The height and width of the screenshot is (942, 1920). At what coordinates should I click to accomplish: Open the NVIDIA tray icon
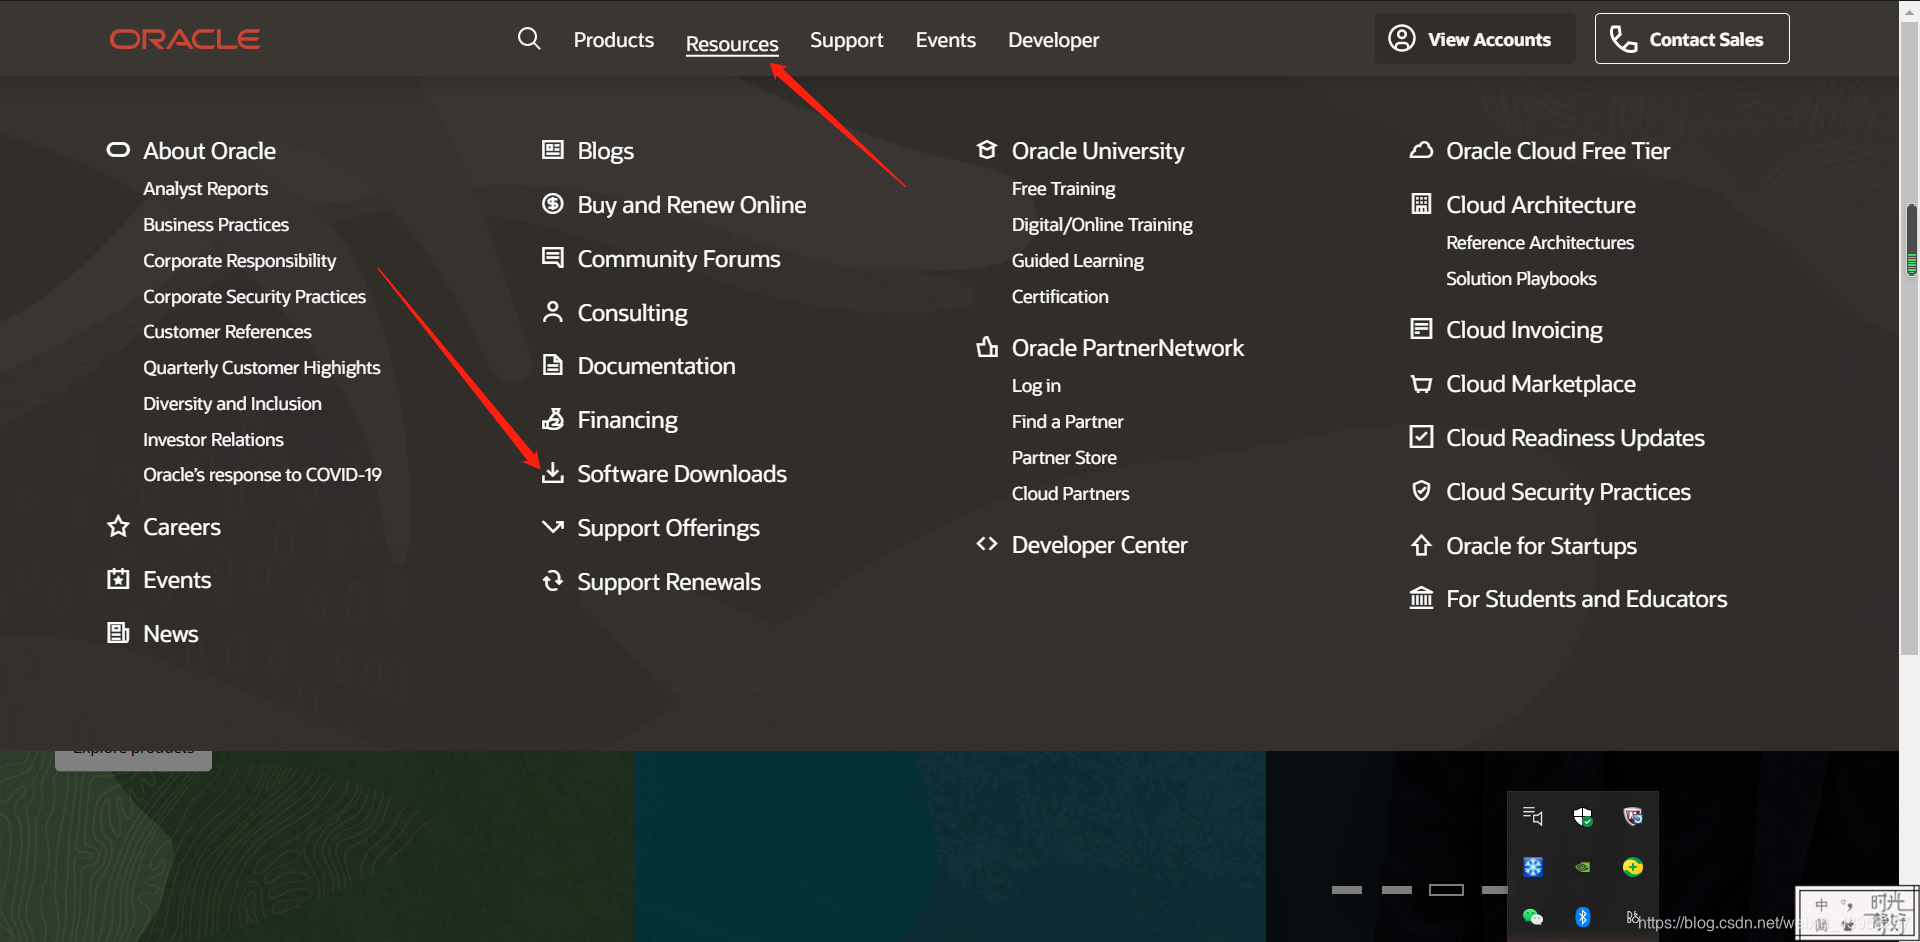[x=1582, y=867]
